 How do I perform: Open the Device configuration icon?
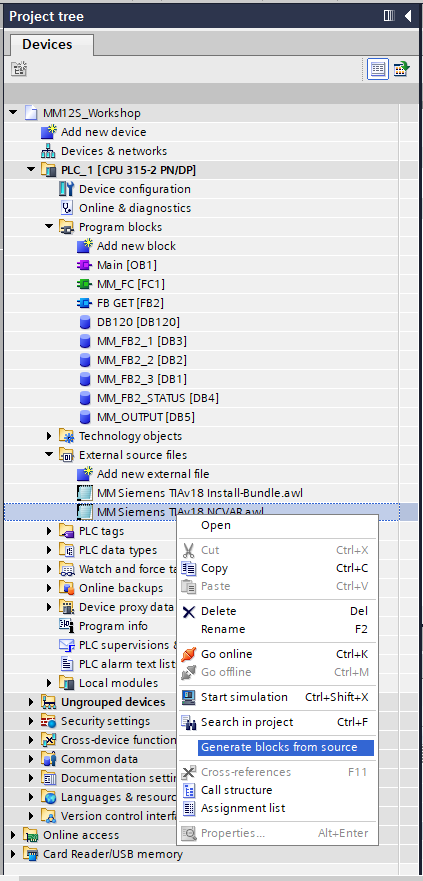click(67, 189)
